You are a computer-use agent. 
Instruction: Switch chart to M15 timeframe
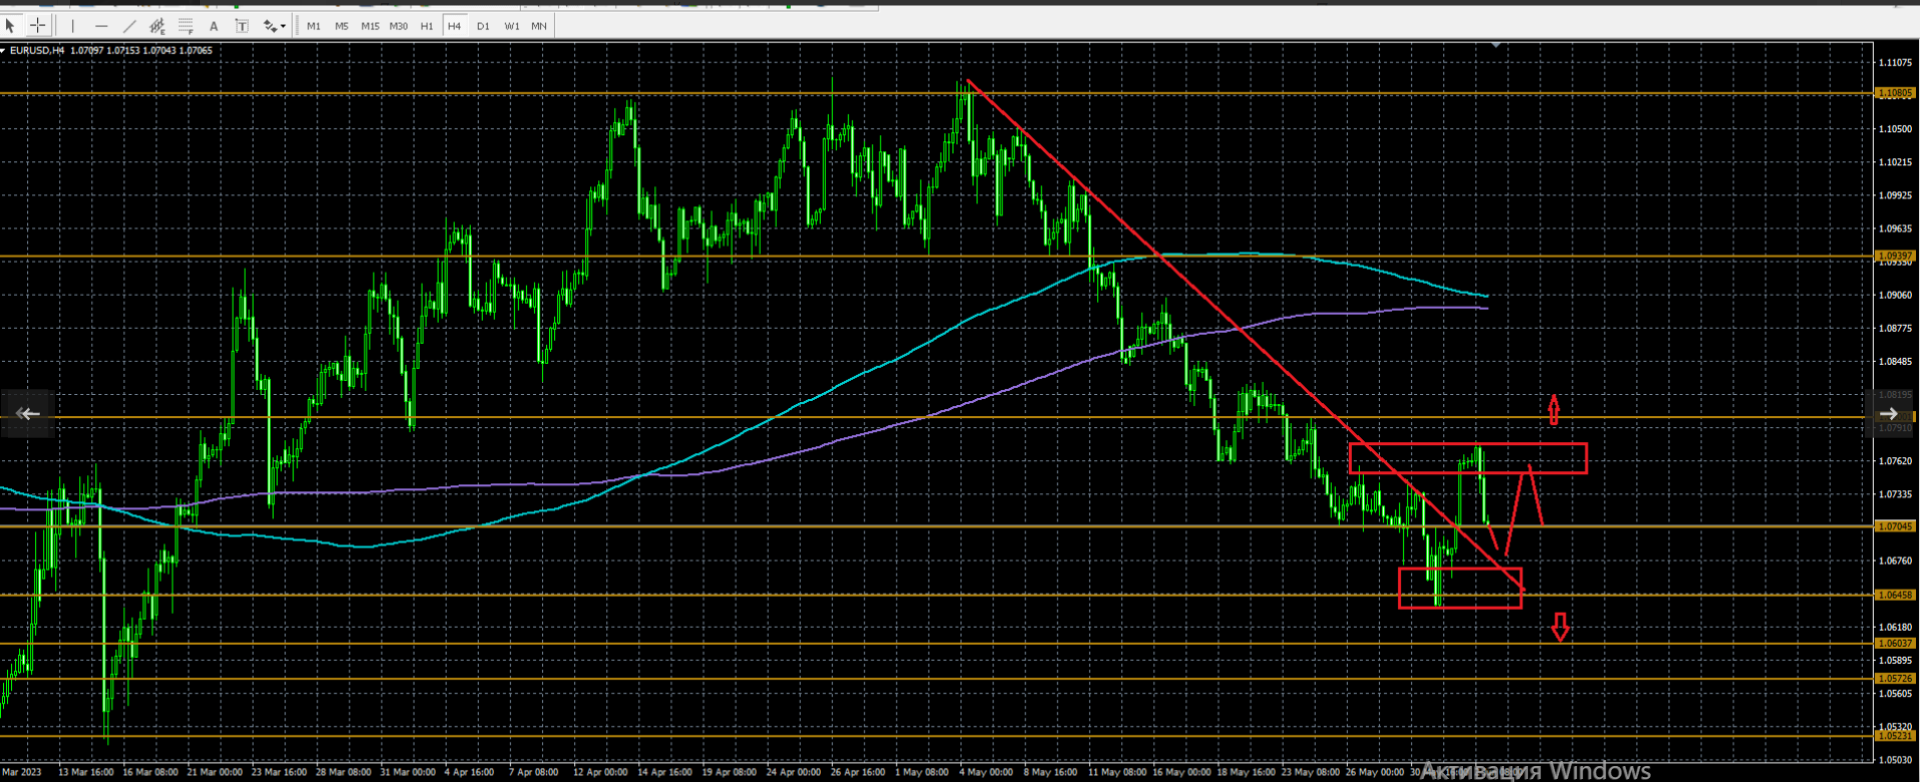point(370,26)
